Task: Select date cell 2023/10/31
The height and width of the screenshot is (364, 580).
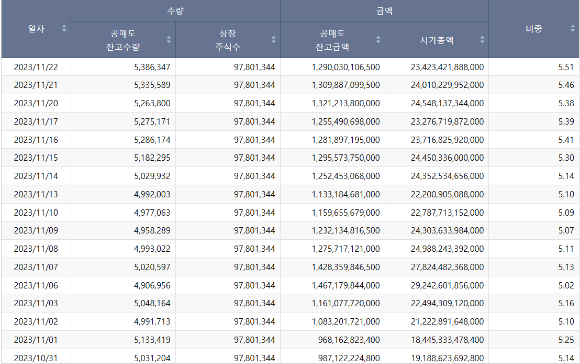Action: (36, 358)
